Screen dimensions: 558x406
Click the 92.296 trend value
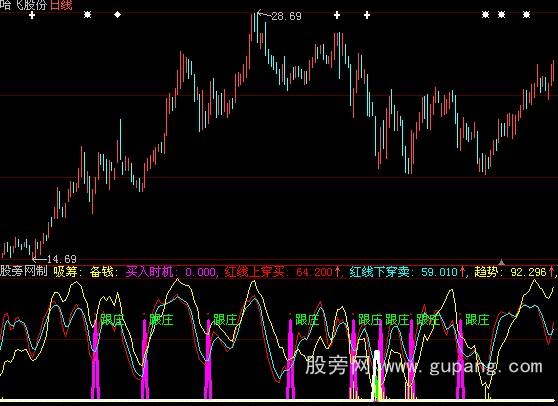pyautogui.click(x=528, y=273)
